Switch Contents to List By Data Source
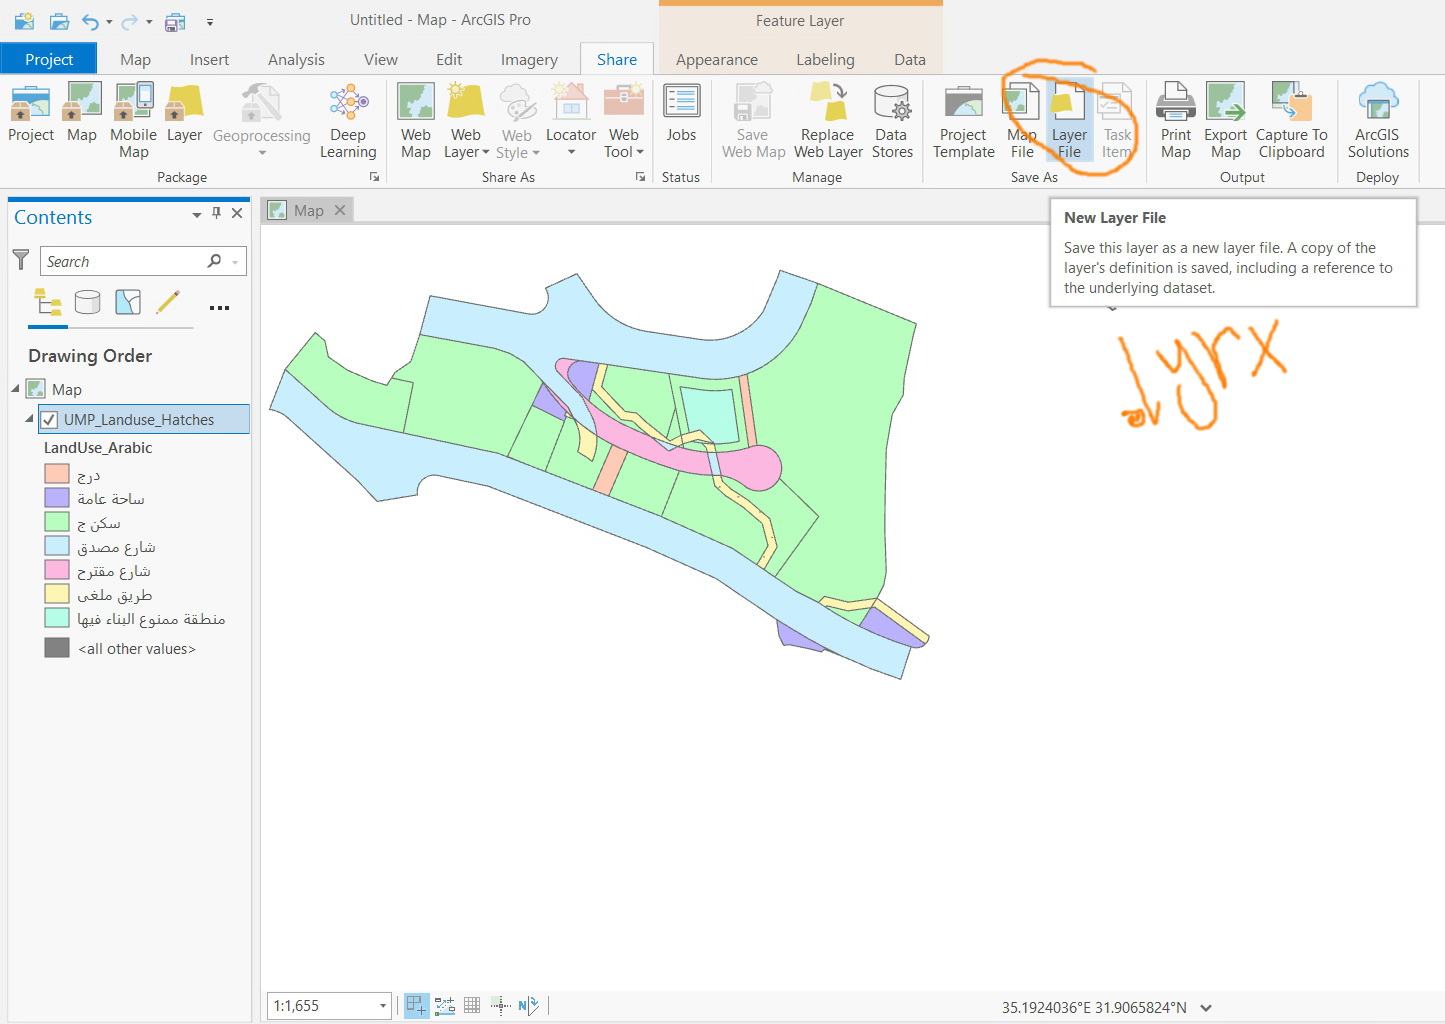Viewport: 1445px width, 1024px height. [x=88, y=303]
